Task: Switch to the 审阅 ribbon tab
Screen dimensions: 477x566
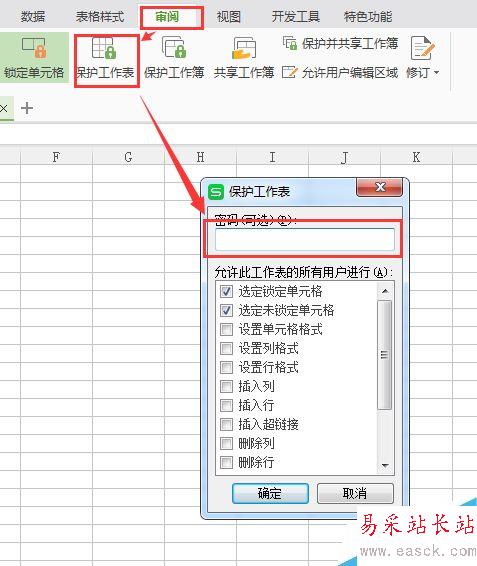Action: 167,17
